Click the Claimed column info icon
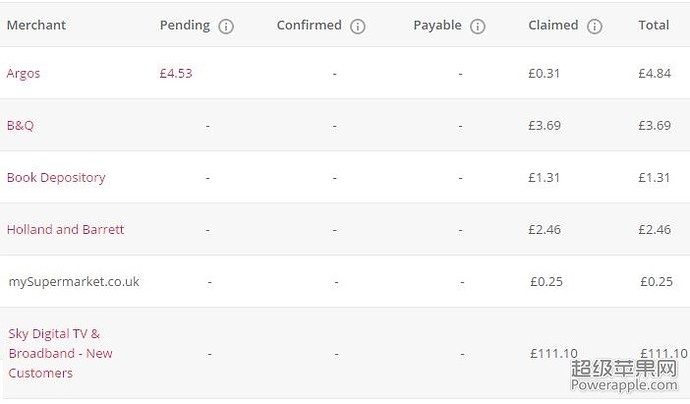The width and height of the screenshot is (690, 404). [595, 26]
